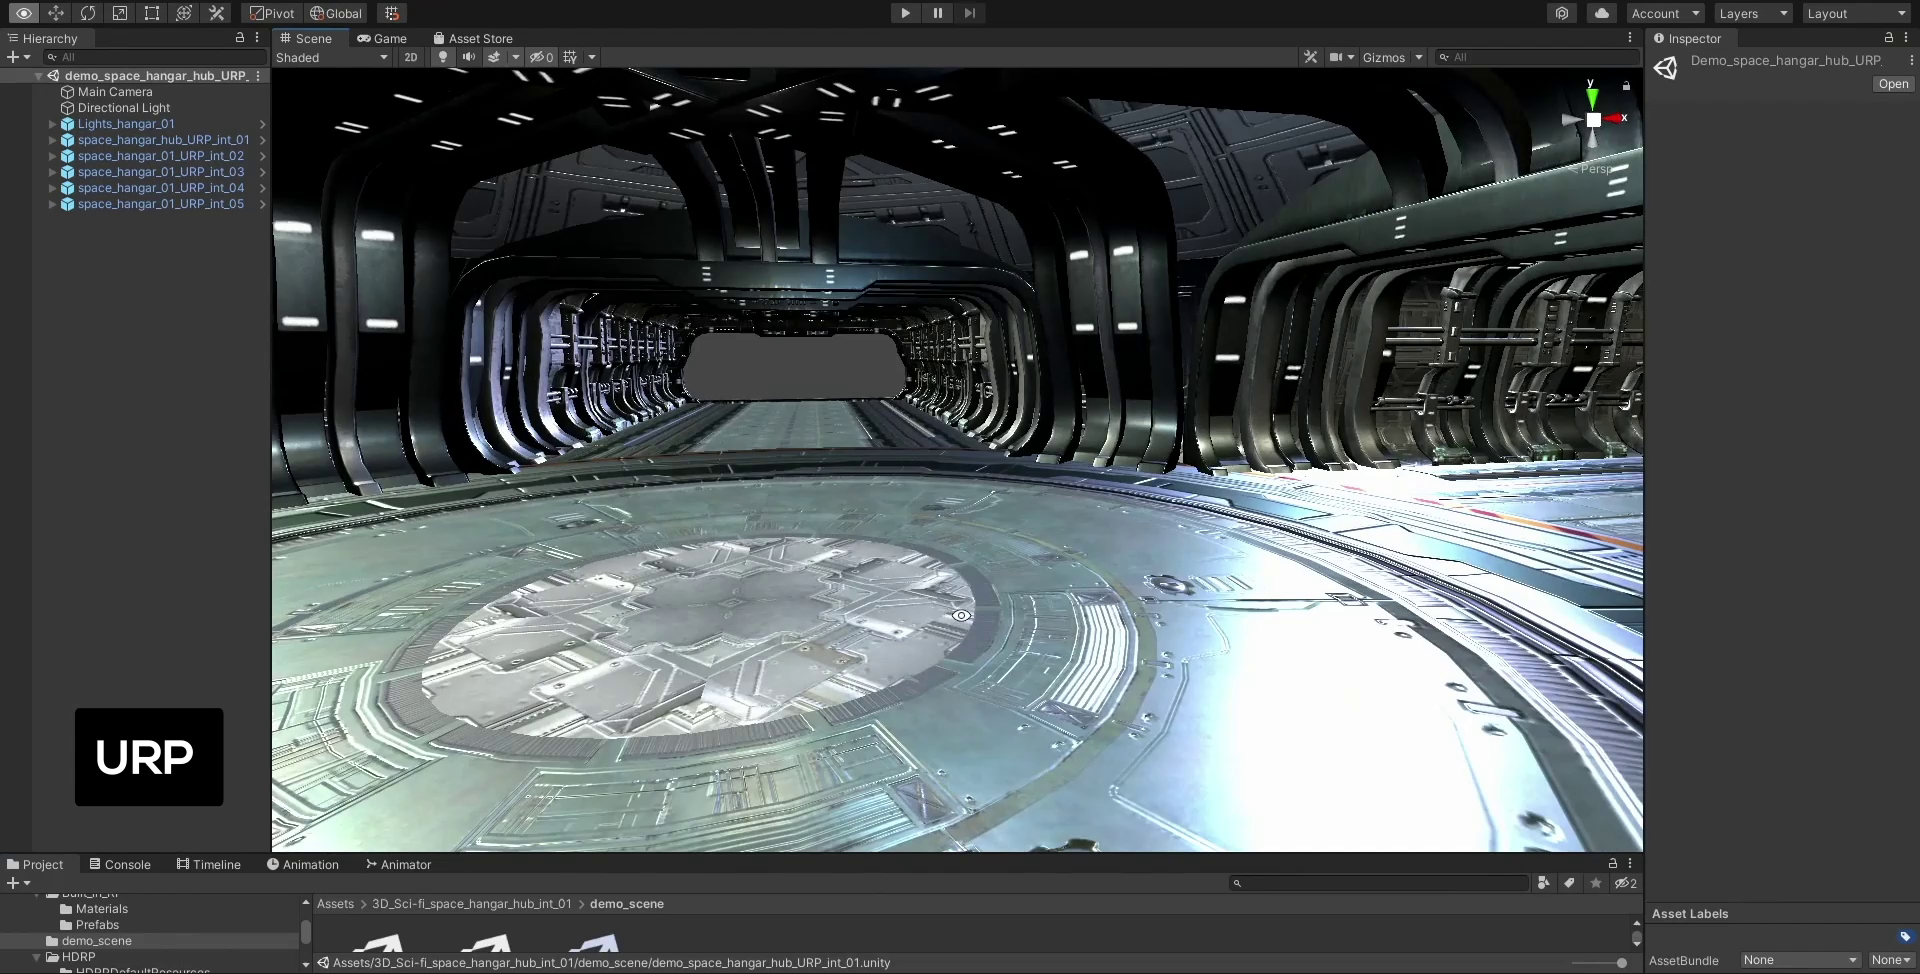This screenshot has width=1920, height=974.
Task: Click the Scene view search field
Action: point(1537,57)
